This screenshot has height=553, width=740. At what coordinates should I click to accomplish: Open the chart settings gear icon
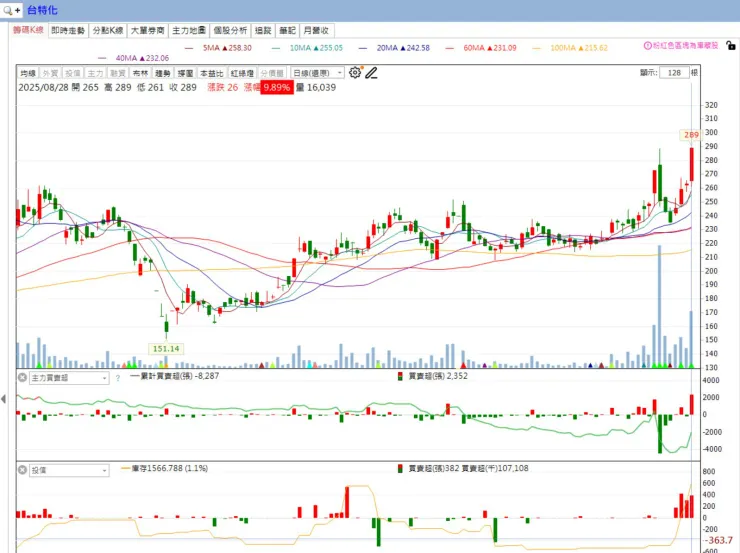tap(355, 73)
